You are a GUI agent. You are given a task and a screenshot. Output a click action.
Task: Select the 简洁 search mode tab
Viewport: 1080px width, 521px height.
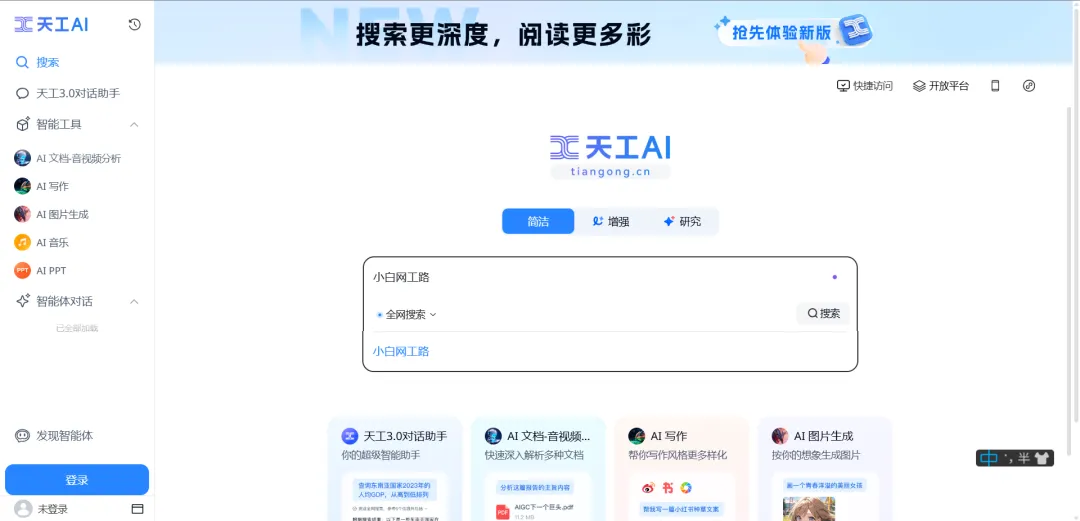538,221
